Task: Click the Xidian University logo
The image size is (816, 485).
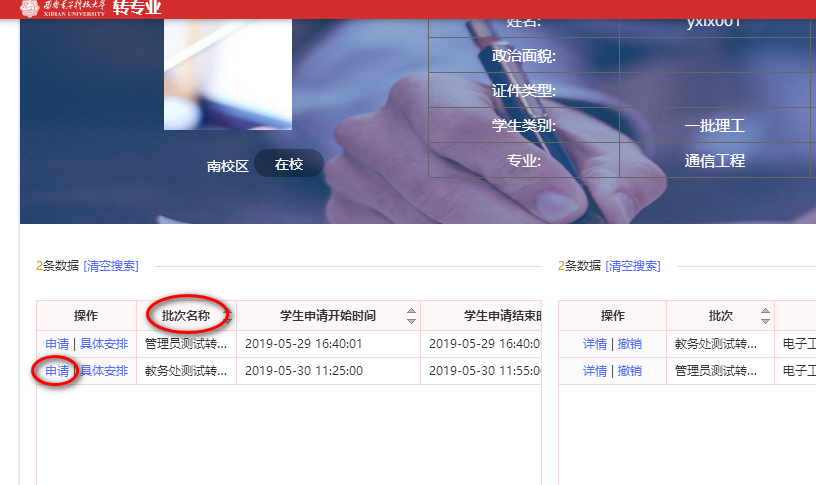Action: 62,10
